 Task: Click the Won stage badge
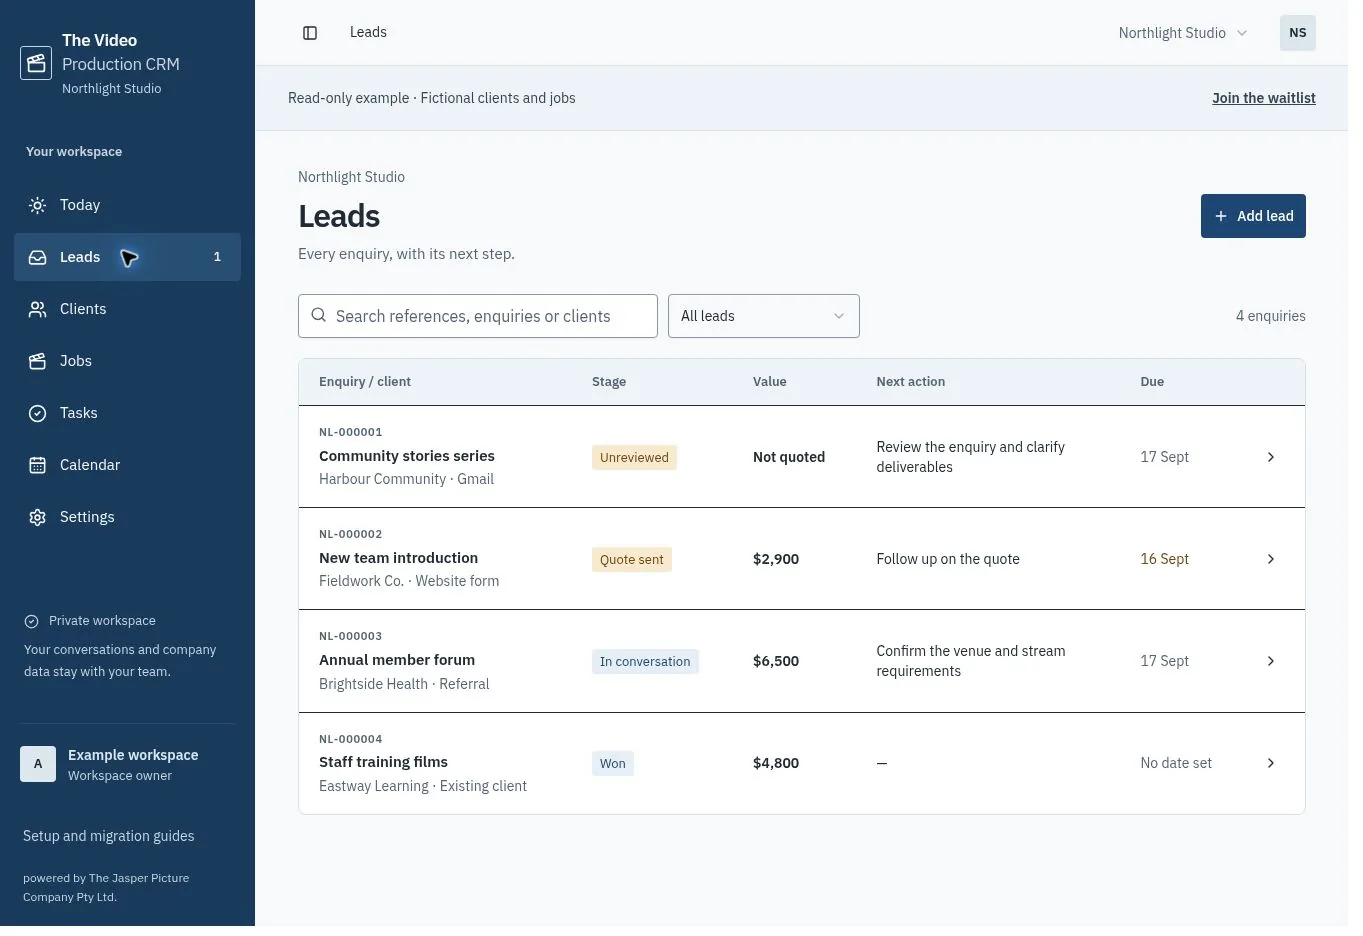(x=613, y=763)
